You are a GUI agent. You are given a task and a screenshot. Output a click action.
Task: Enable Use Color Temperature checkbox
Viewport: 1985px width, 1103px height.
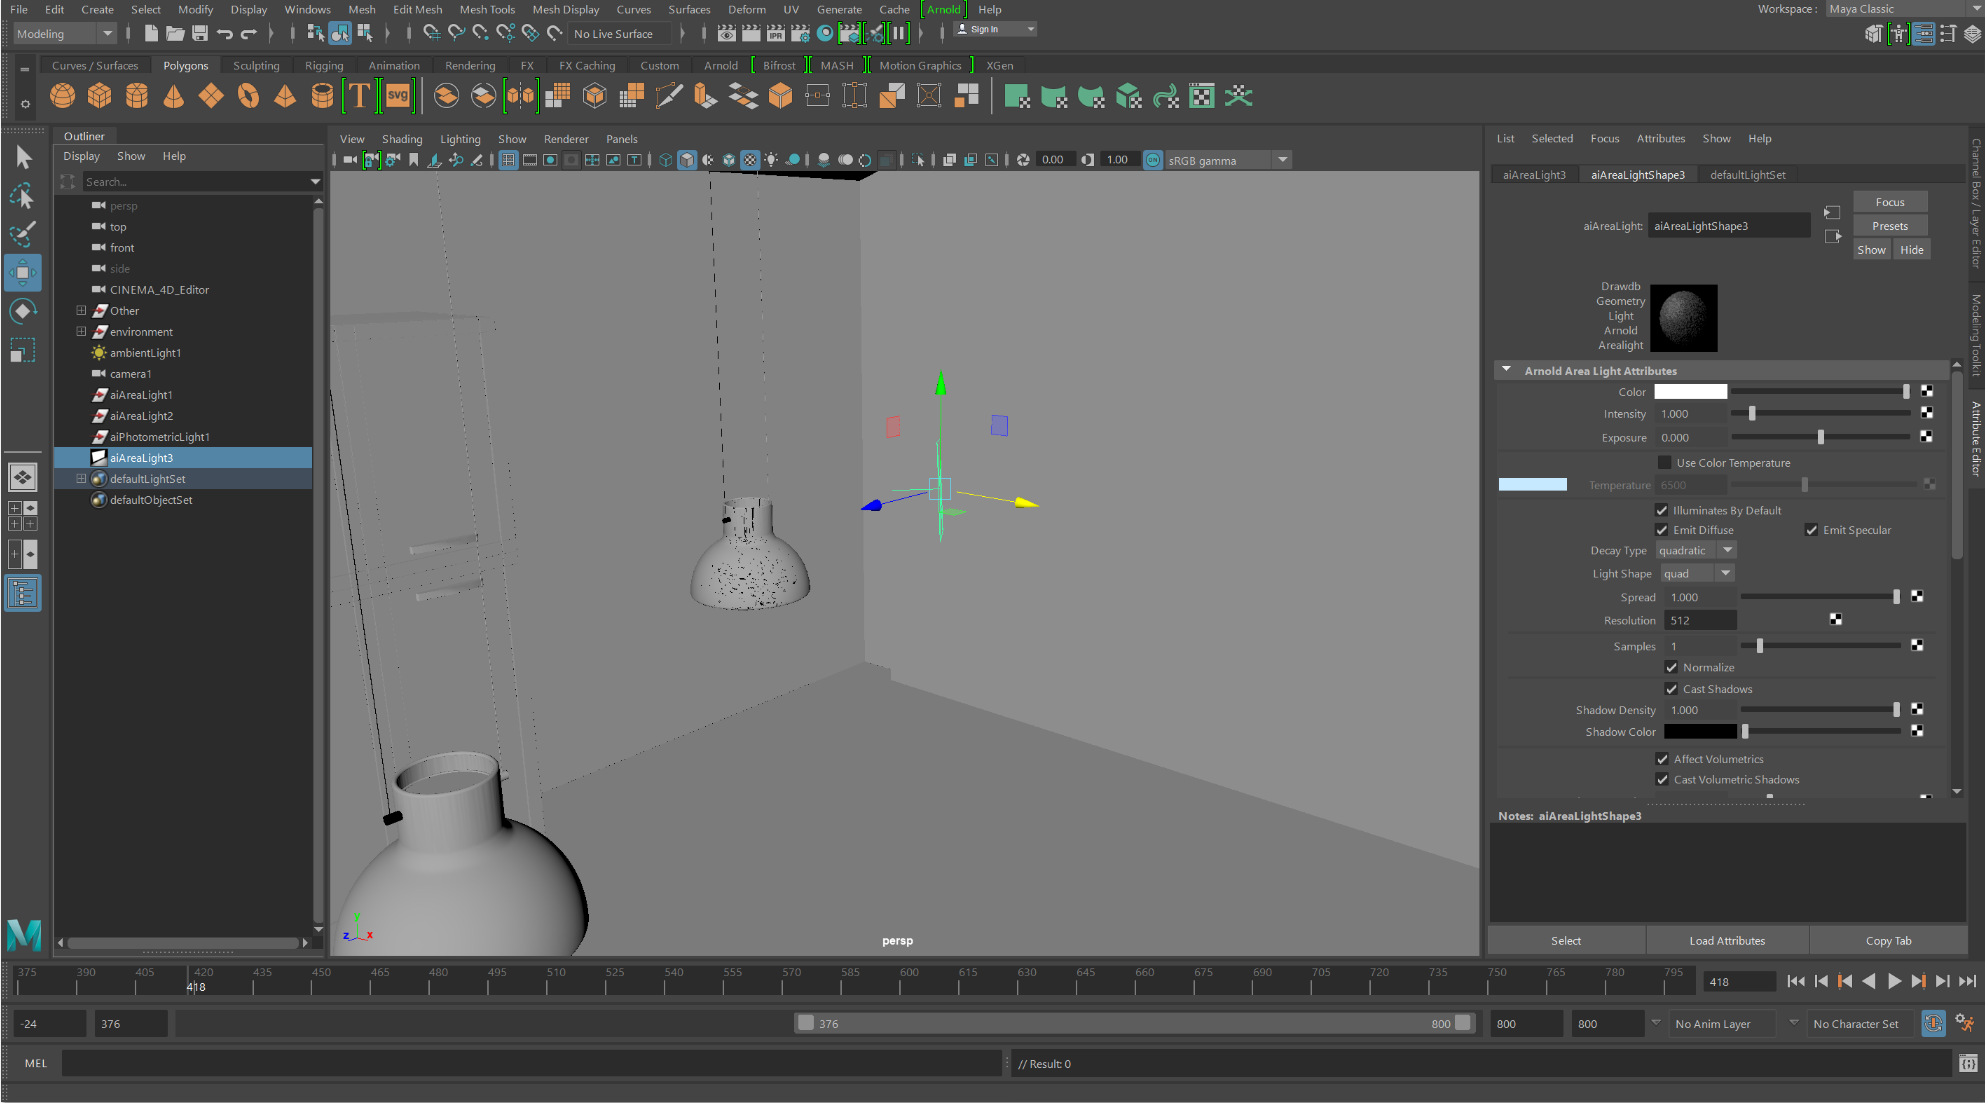1664,462
